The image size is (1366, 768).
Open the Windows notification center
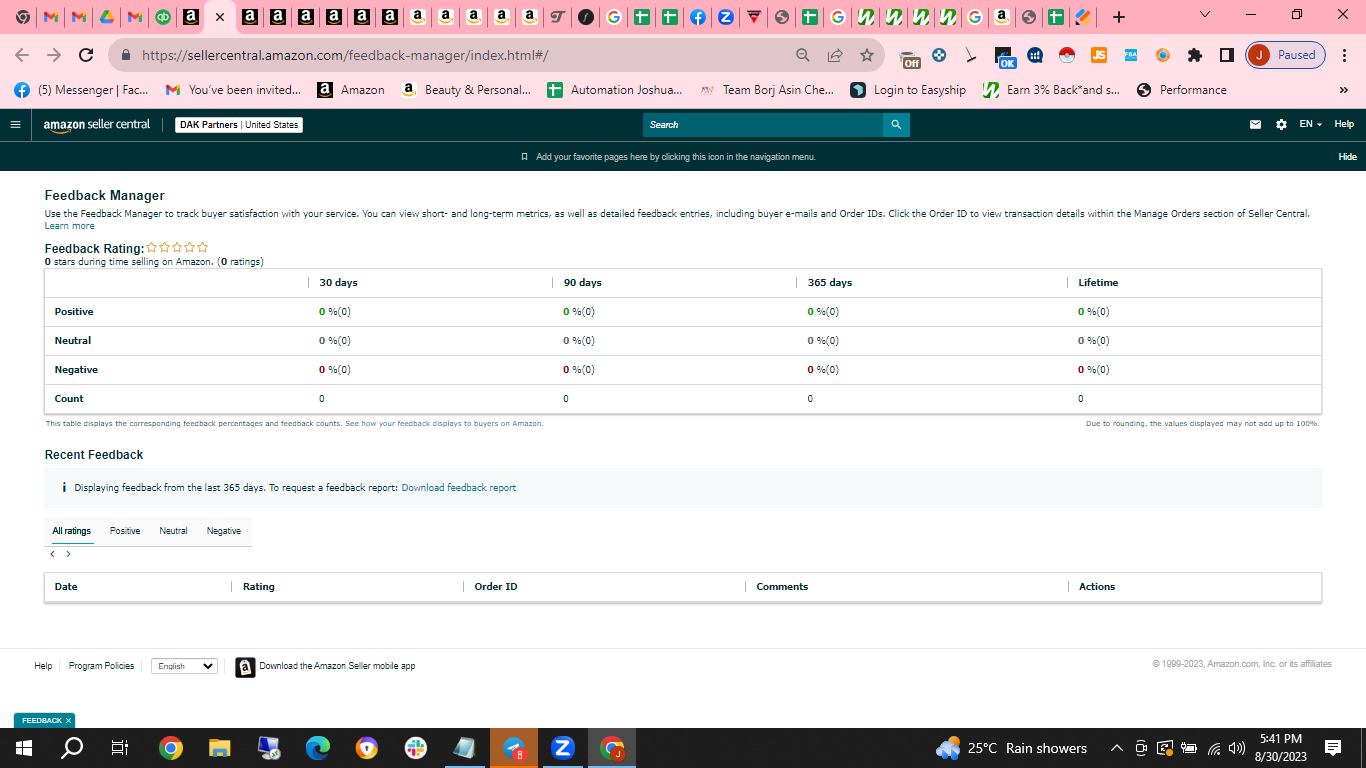[1333, 748]
